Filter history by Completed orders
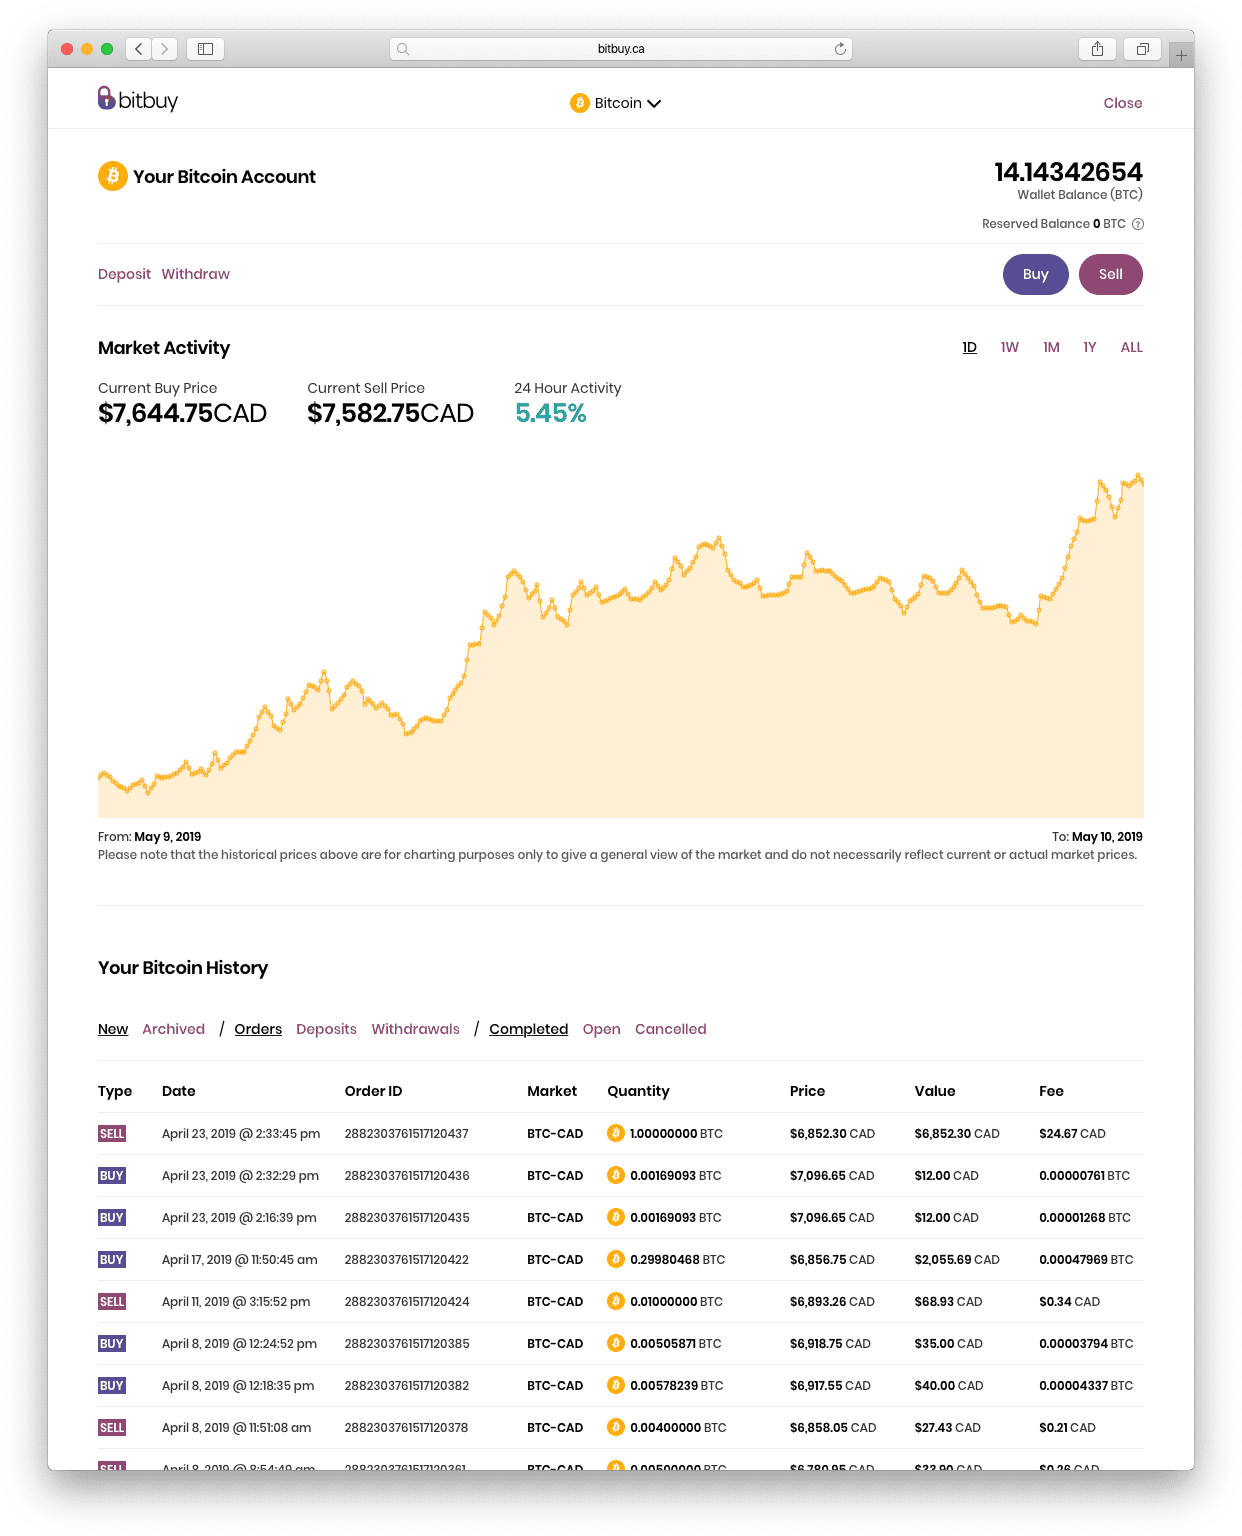Viewport: 1242px width, 1536px height. pos(528,1029)
